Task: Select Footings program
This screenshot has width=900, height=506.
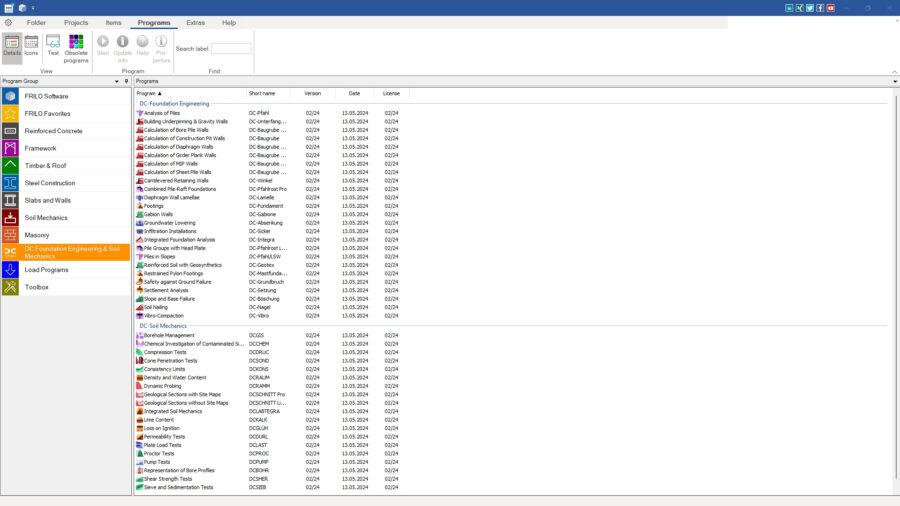Action: (x=153, y=206)
